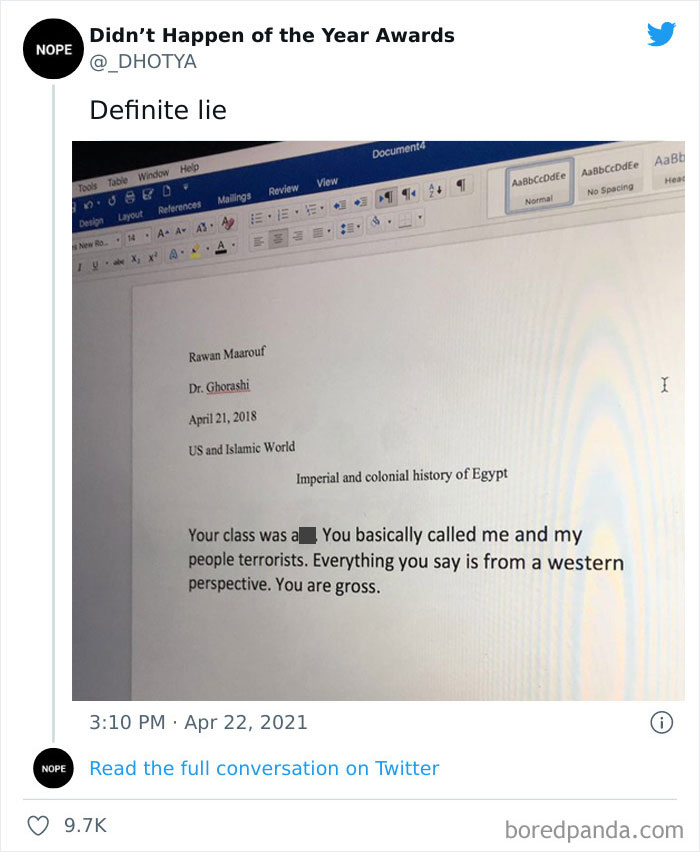Toggle center text alignment
Image resolution: width=700 pixels, height=852 pixels.
coord(279,241)
